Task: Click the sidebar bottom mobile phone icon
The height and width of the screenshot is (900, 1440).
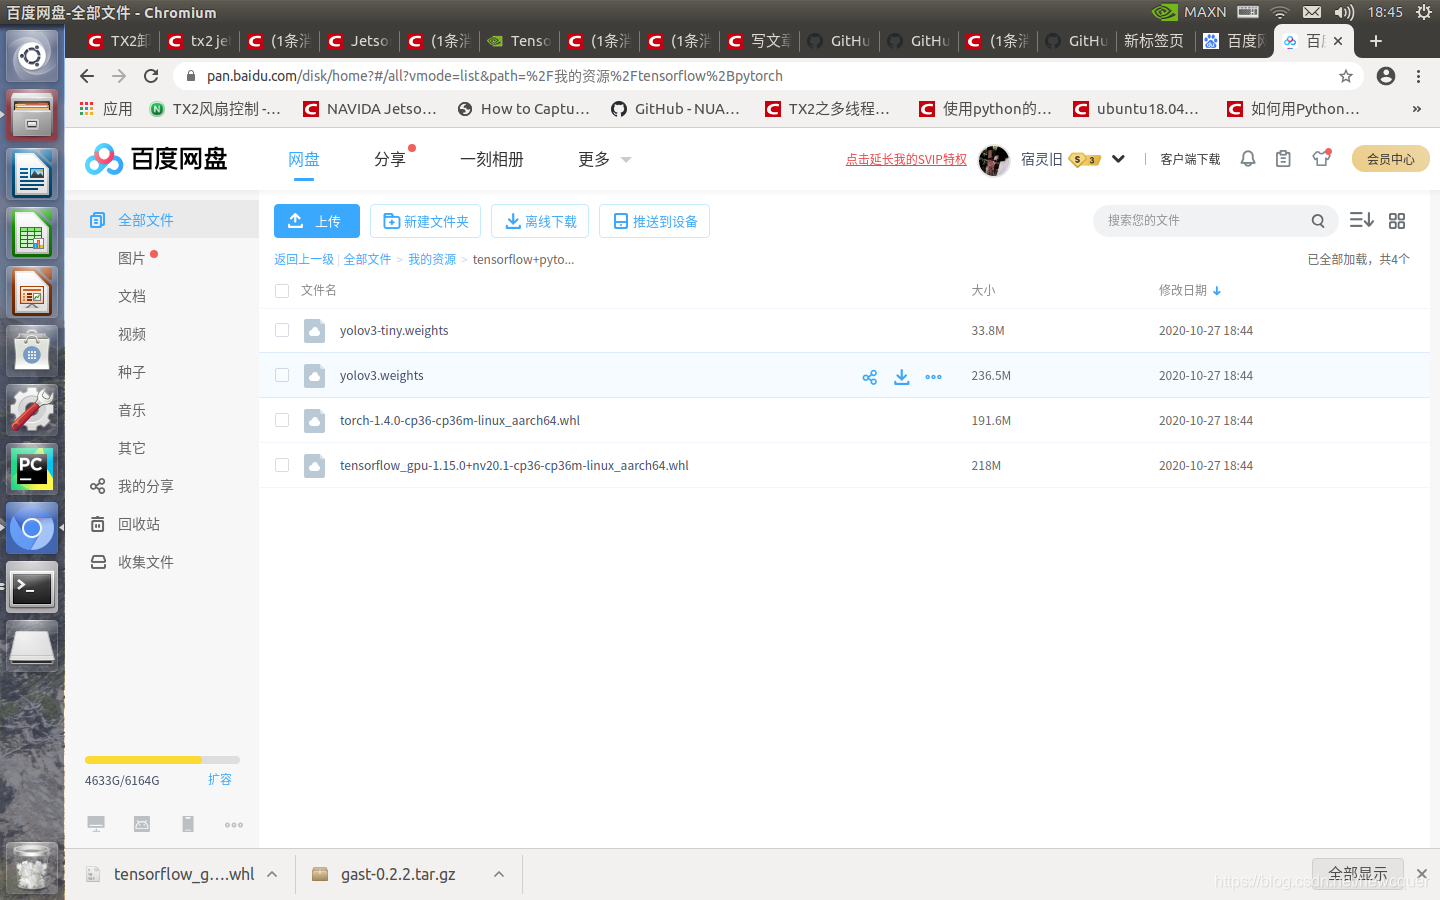Action: pos(188,824)
